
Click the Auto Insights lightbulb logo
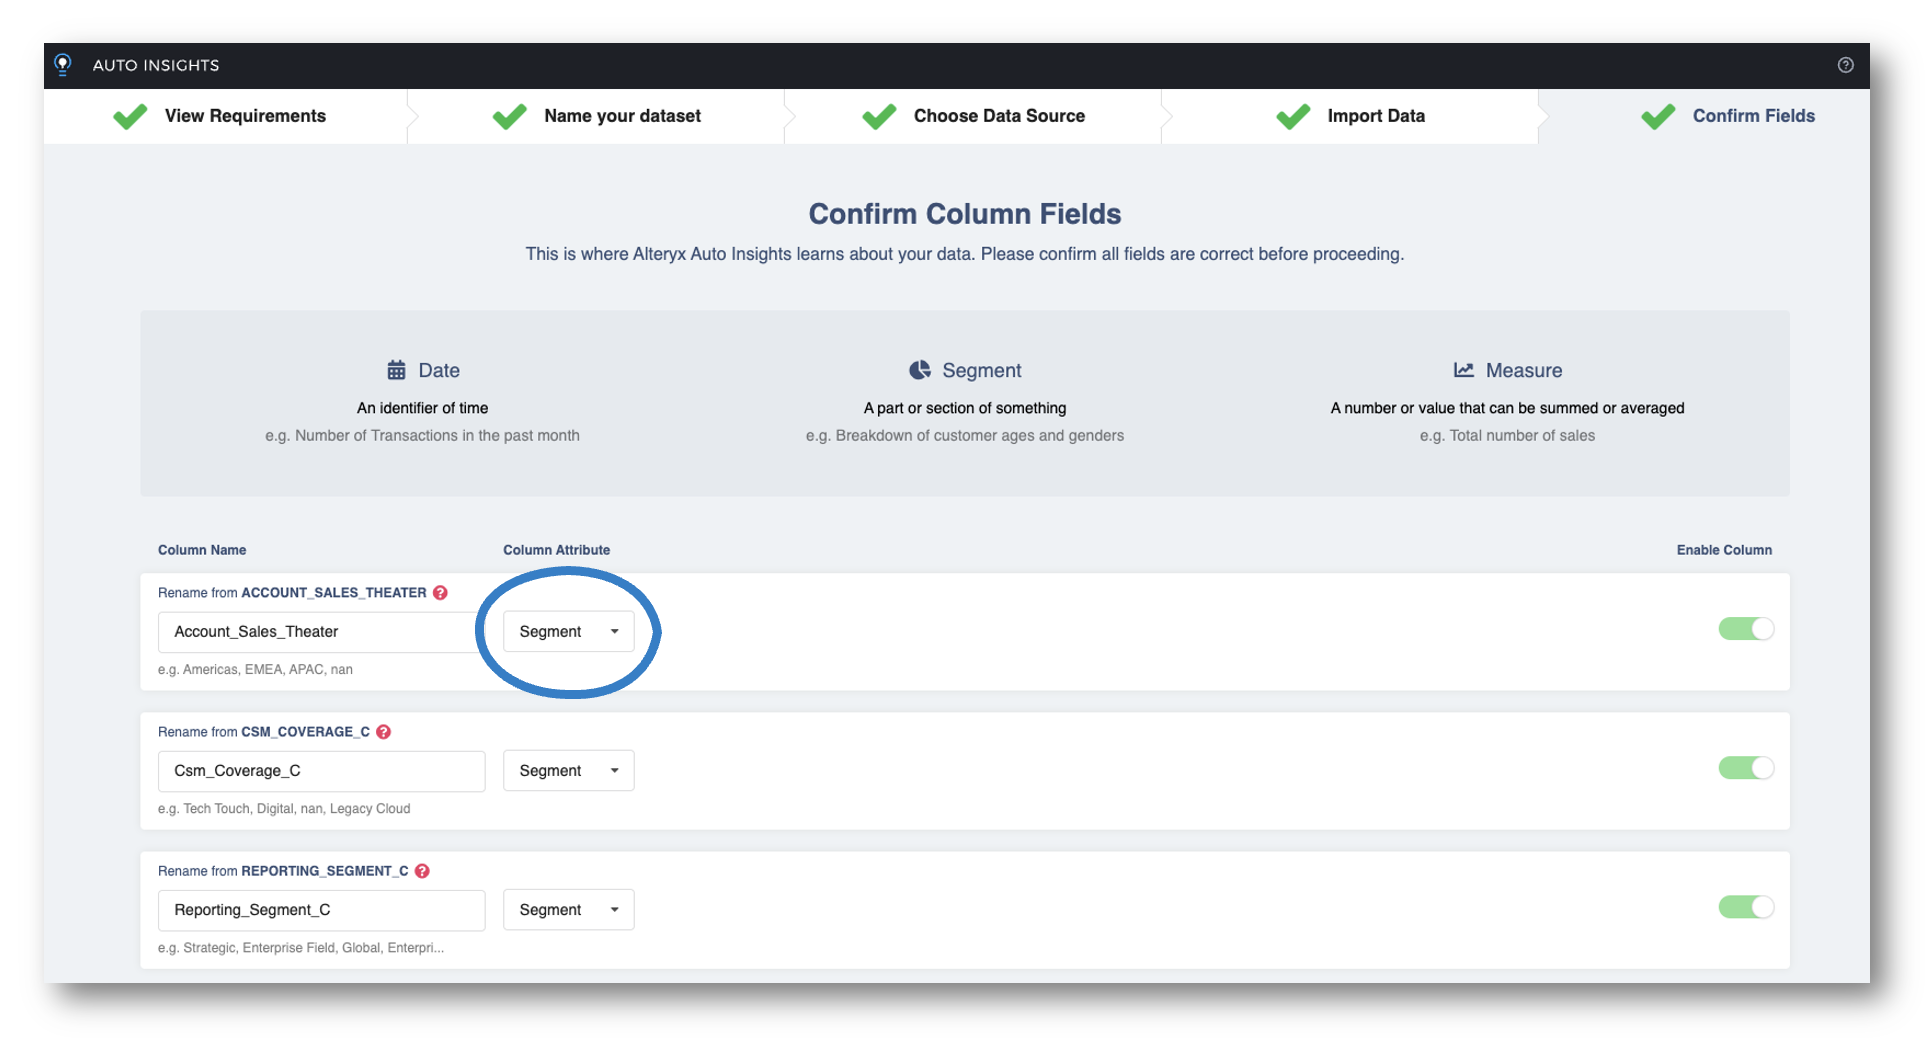[63, 64]
